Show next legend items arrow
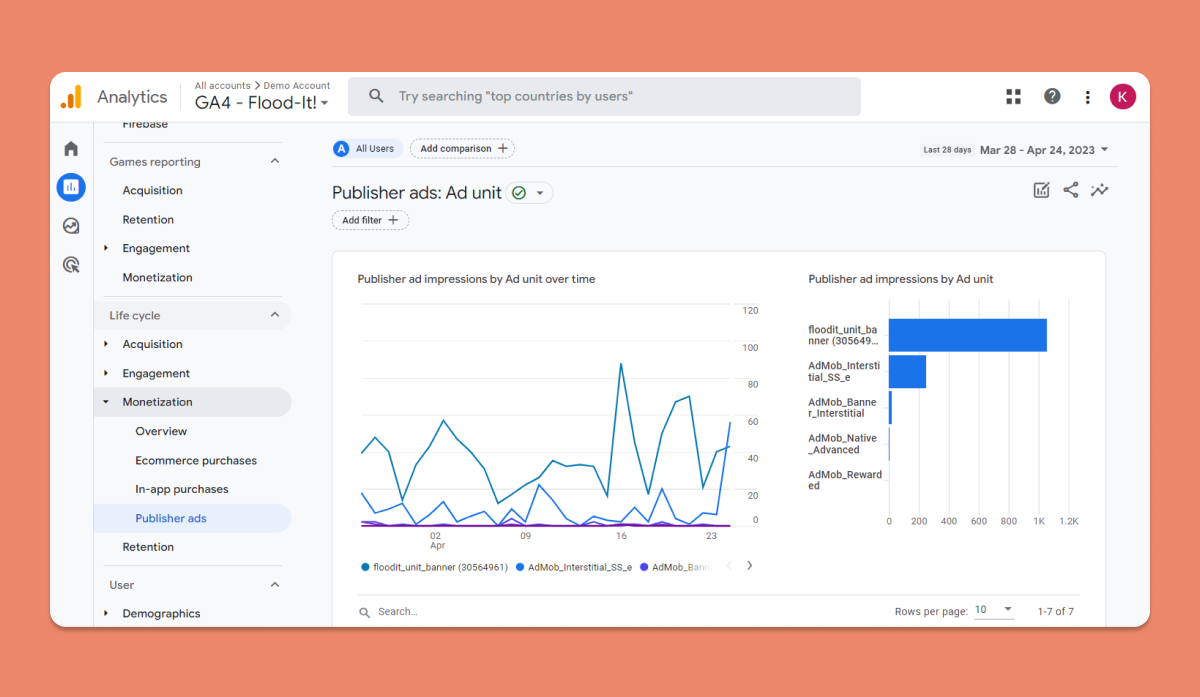This screenshot has width=1200, height=697. [749, 566]
